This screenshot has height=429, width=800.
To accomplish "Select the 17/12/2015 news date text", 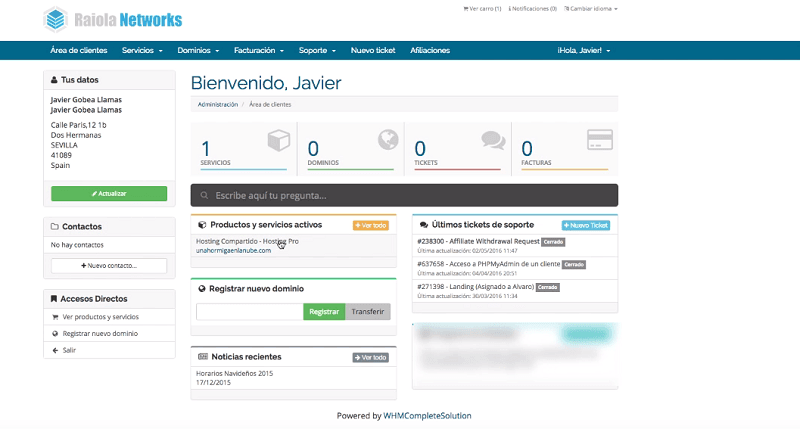I will 213,383.
